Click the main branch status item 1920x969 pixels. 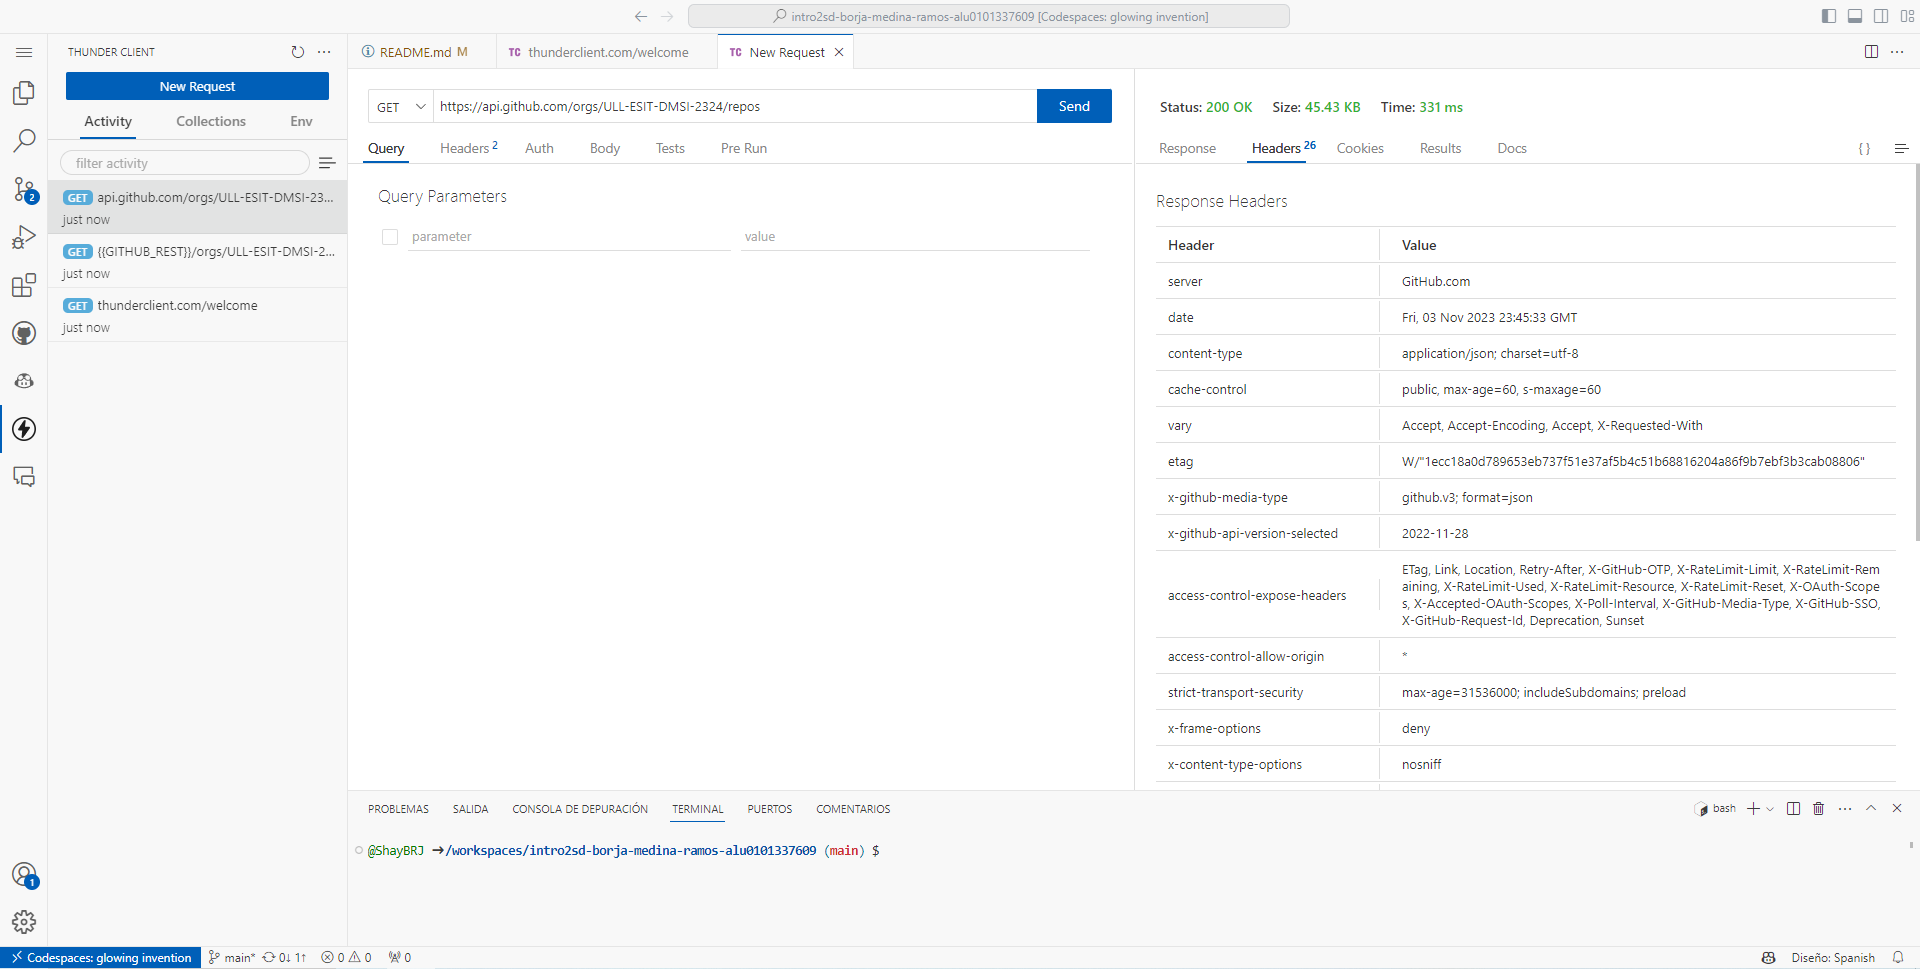(x=232, y=958)
